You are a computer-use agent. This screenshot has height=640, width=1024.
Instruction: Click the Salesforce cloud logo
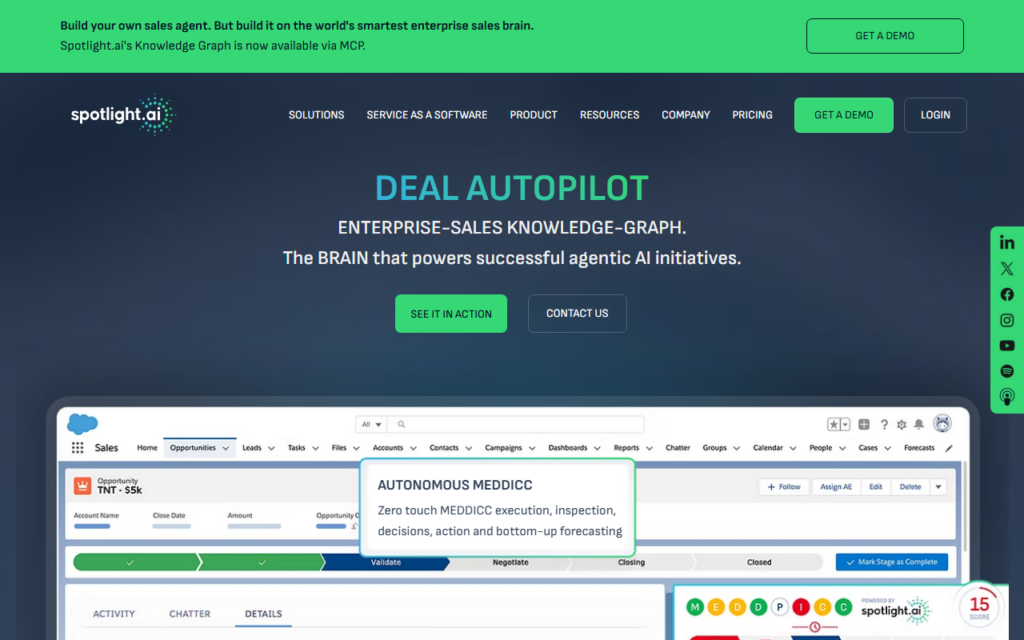pos(82,424)
